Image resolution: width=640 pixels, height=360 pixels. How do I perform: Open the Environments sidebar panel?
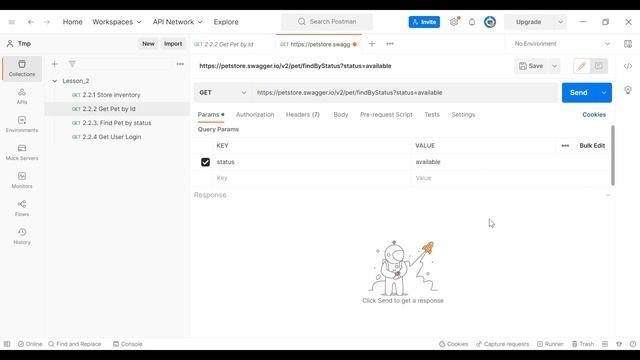click(22, 124)
